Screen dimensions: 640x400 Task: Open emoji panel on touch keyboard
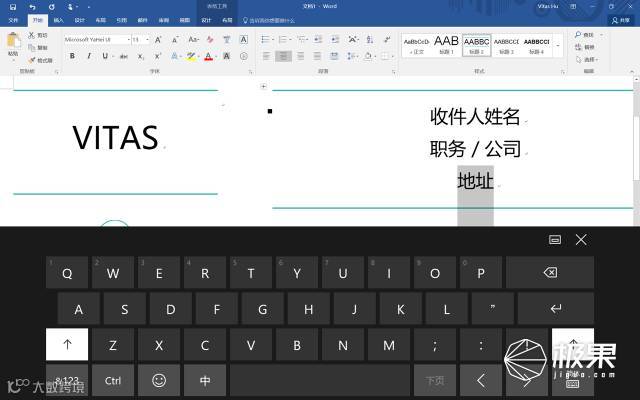point(159,380)
